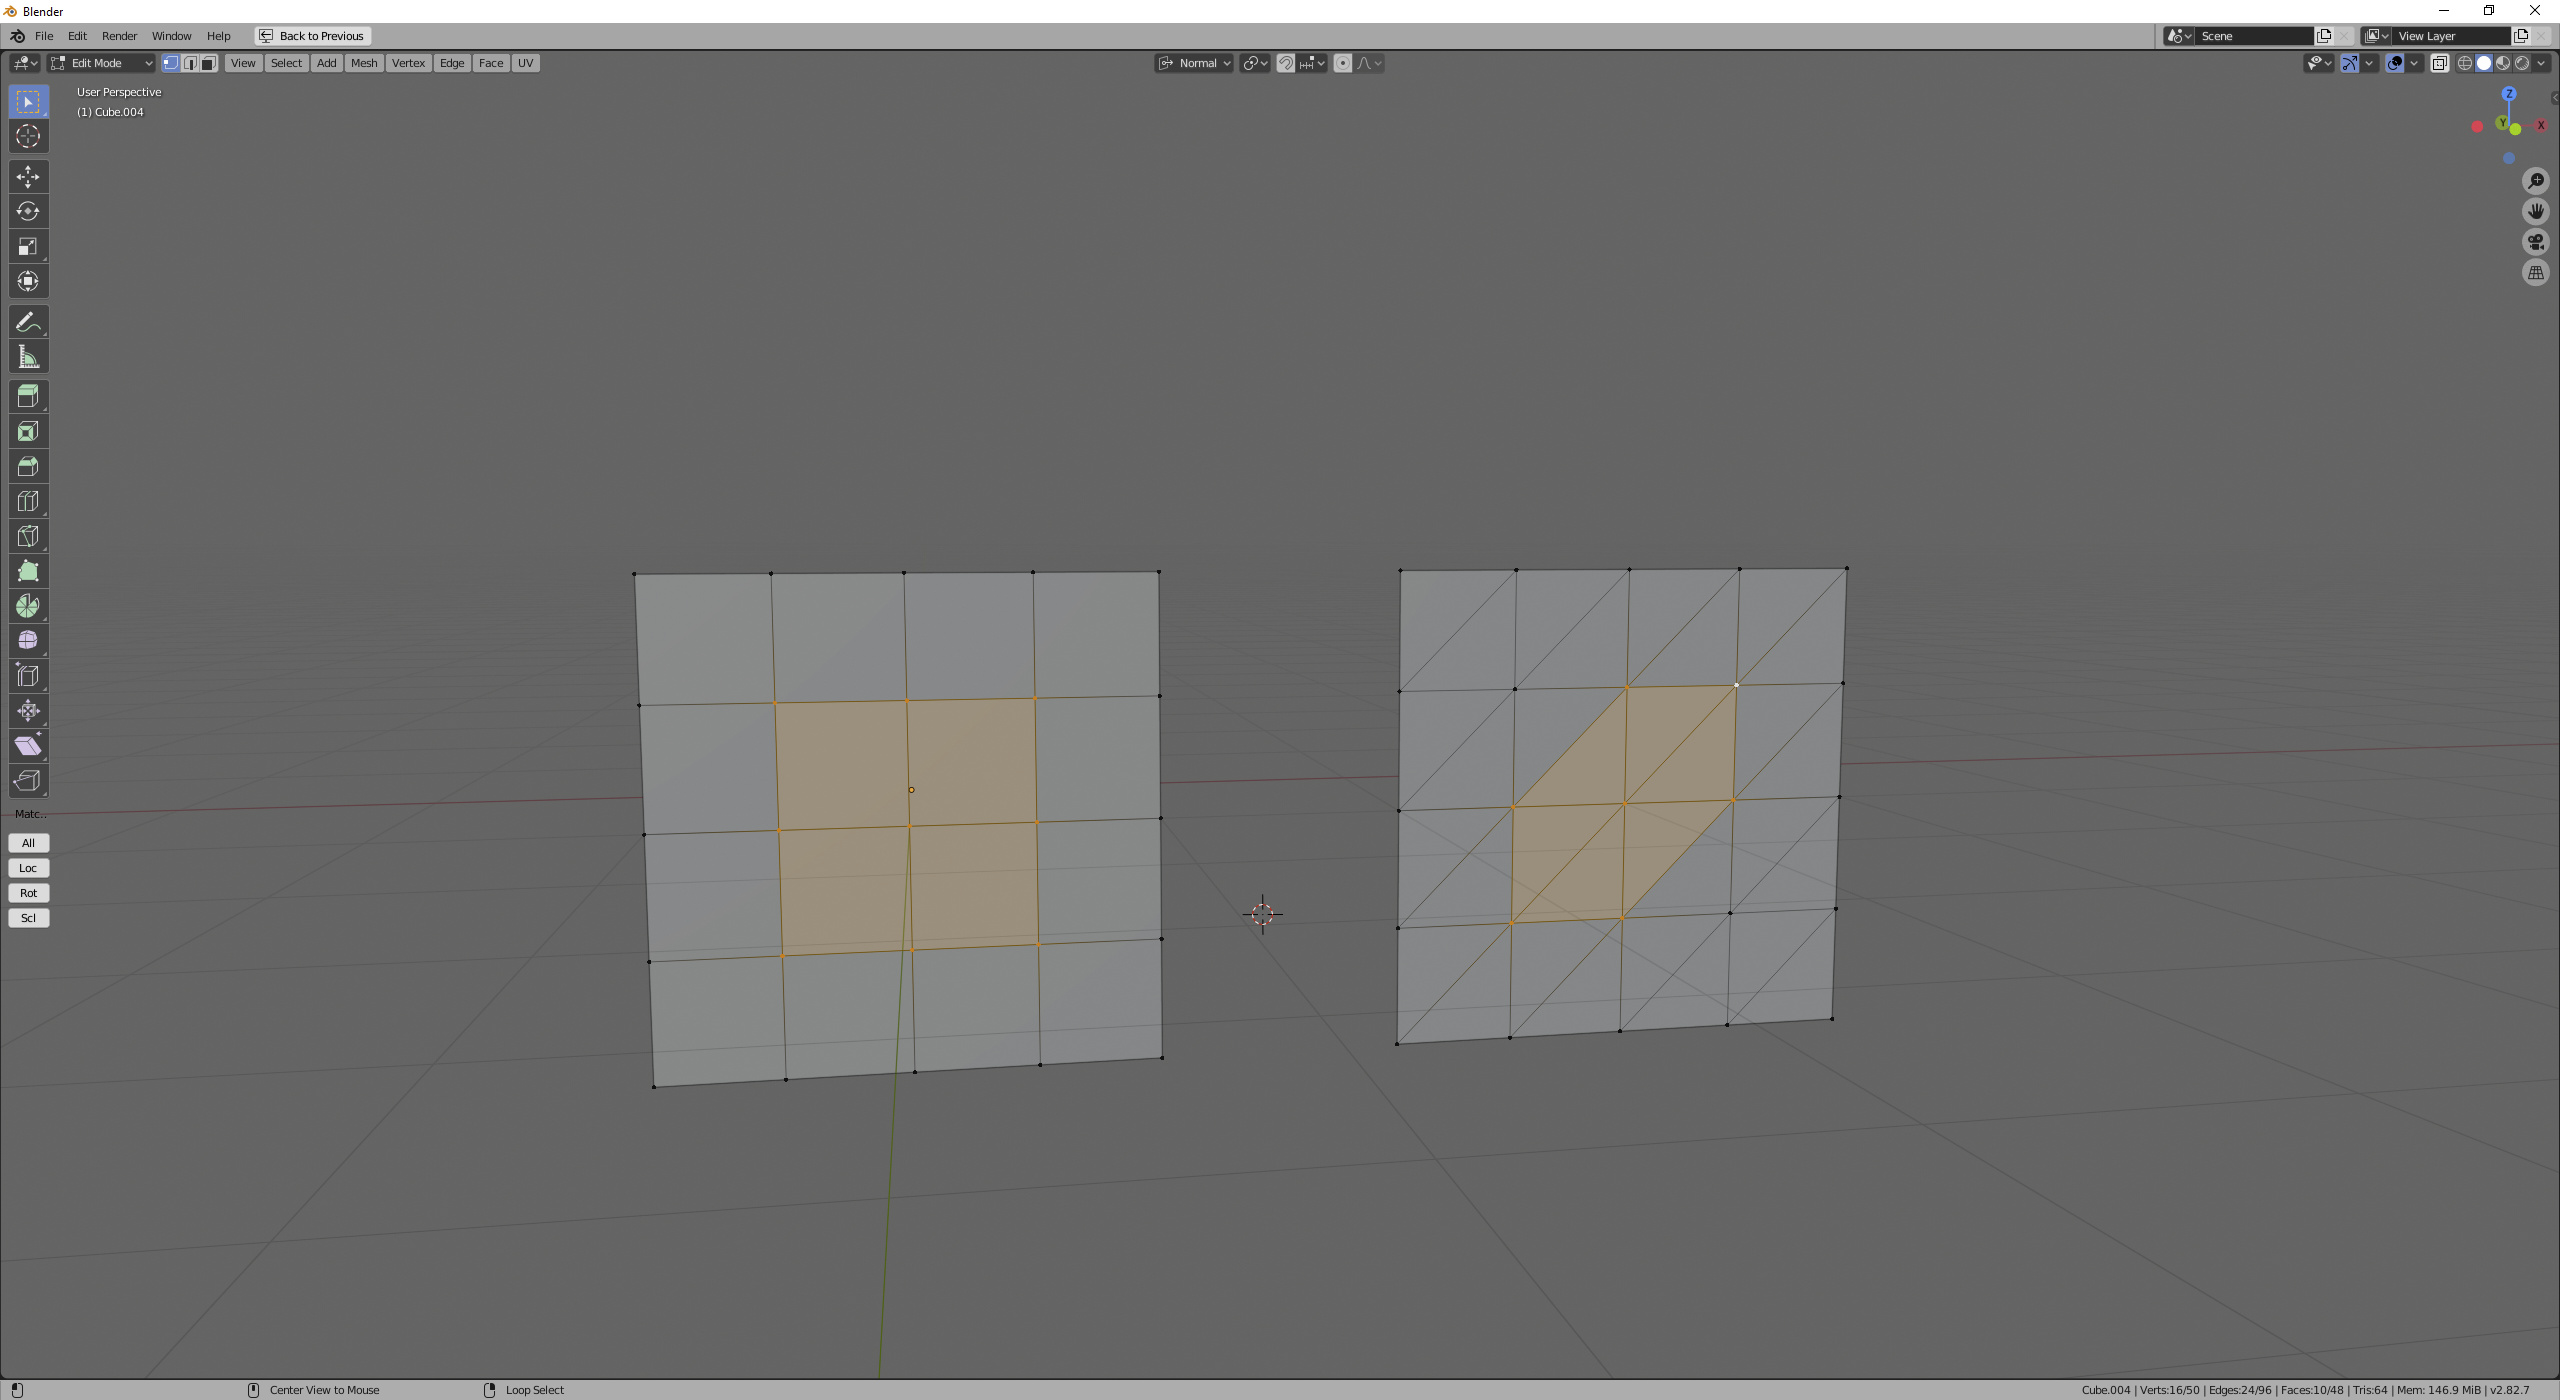Select the Knife tool
This screenshot has height=1400, width=2560.
(x=28, y=536)
